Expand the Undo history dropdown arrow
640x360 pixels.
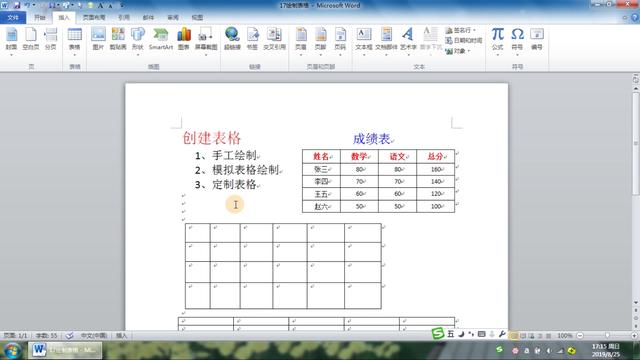tap(34, 6)
